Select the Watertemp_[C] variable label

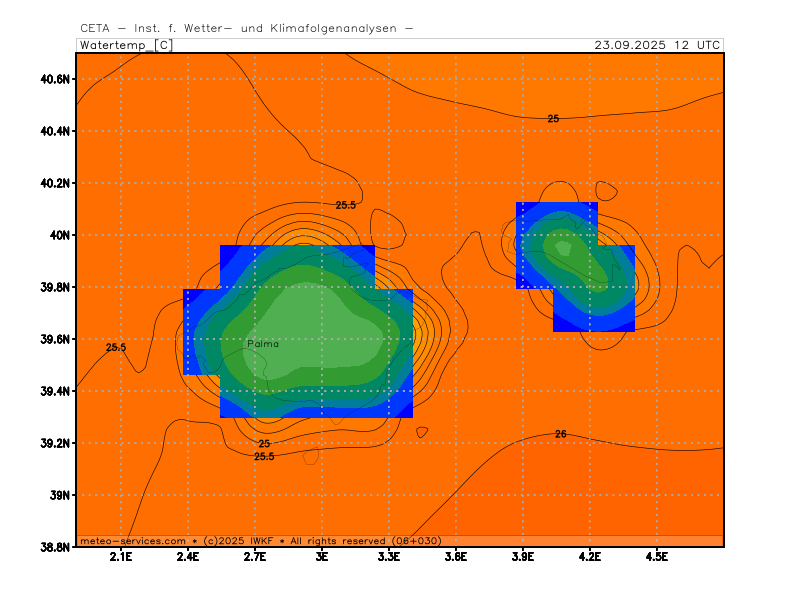127,45
